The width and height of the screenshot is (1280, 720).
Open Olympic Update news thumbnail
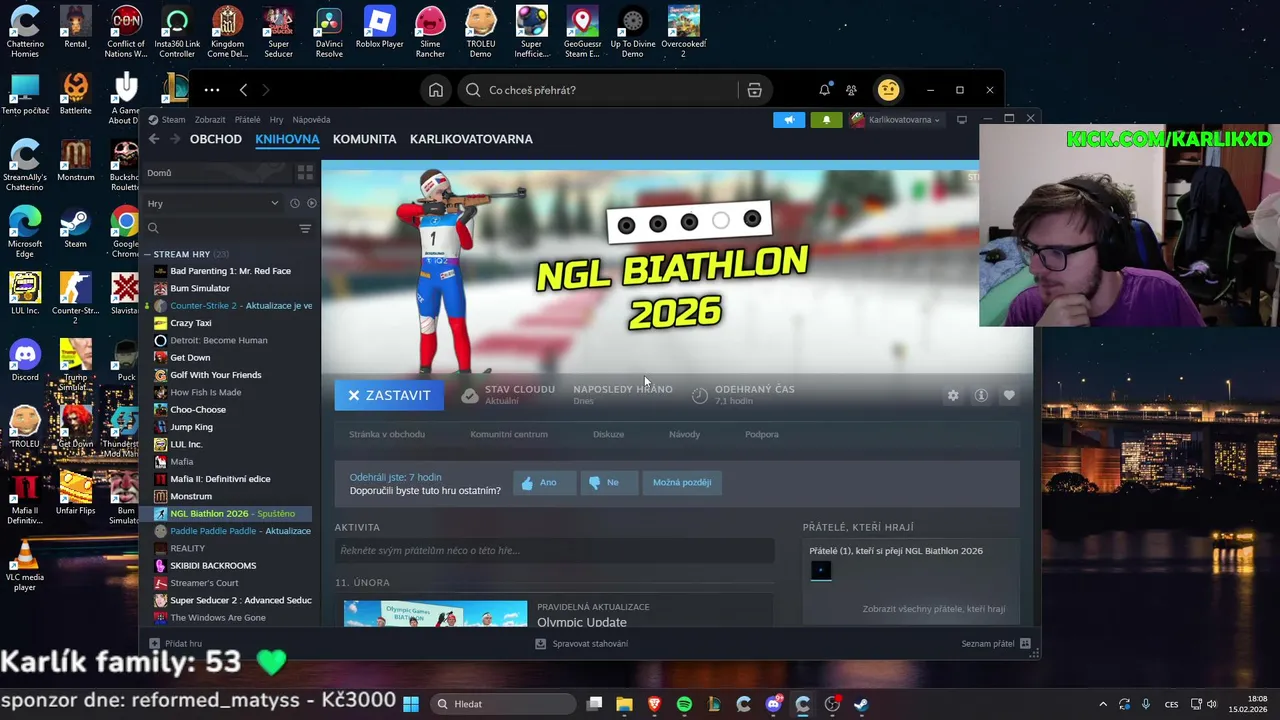(x=435, y=613)
